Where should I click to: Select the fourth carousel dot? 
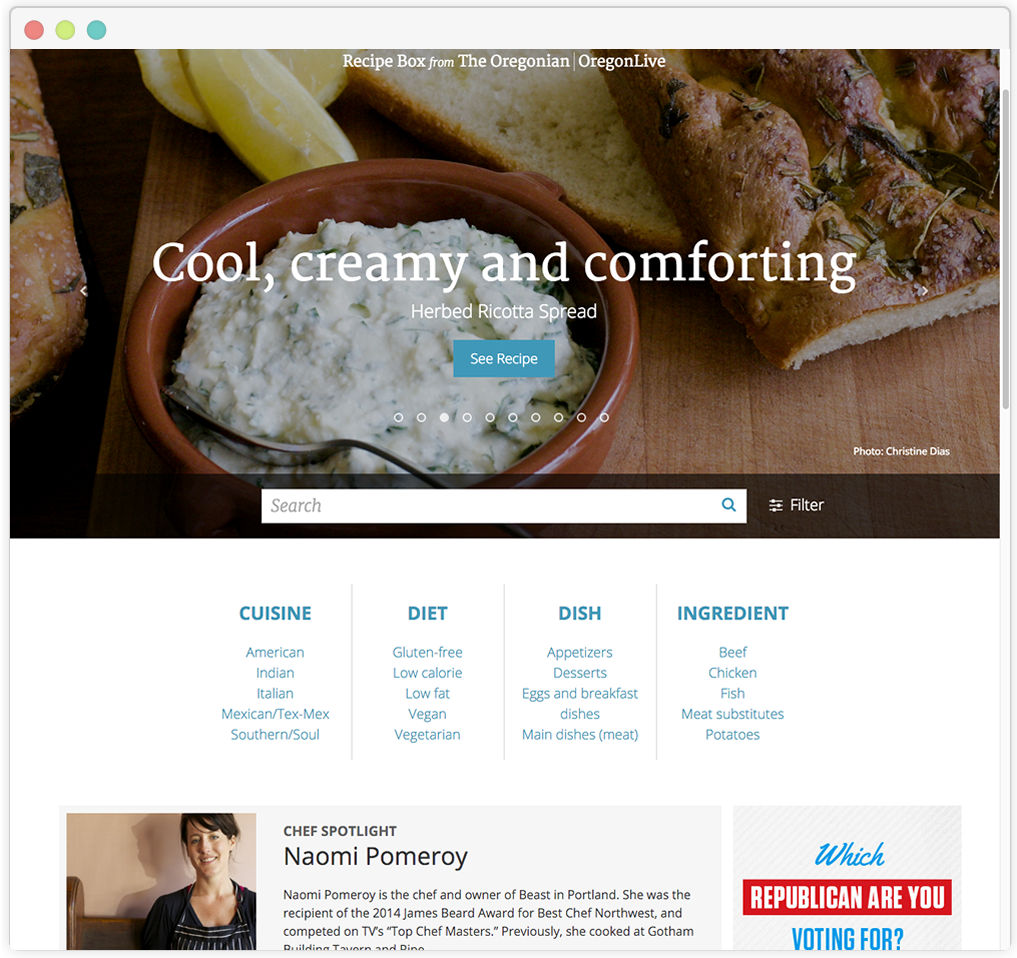click(x=467, y=418)
